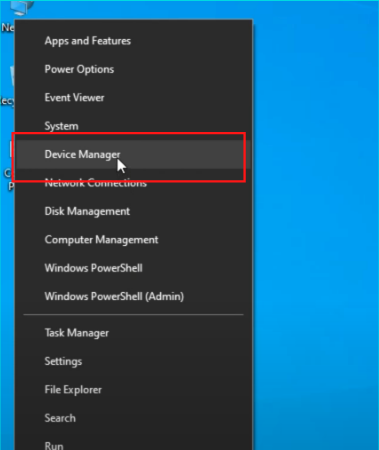The height and width of the screenshot is (450, 379).
Task: Open Disk Management
Action: point(133,211)
